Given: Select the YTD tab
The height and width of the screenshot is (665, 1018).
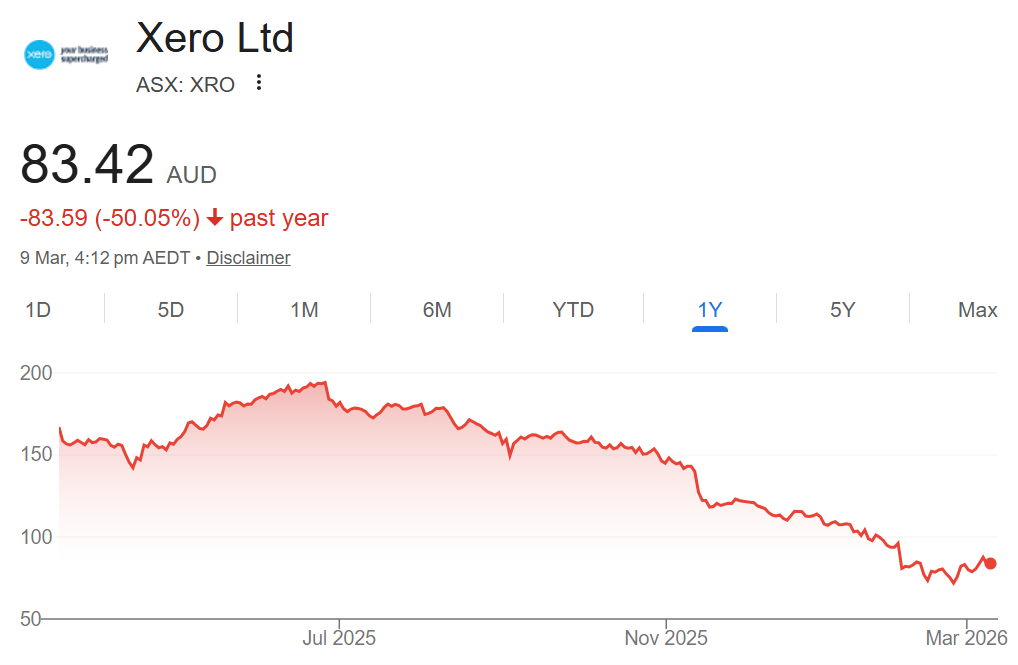Looking at the screenshot, I should click(573, 310).
